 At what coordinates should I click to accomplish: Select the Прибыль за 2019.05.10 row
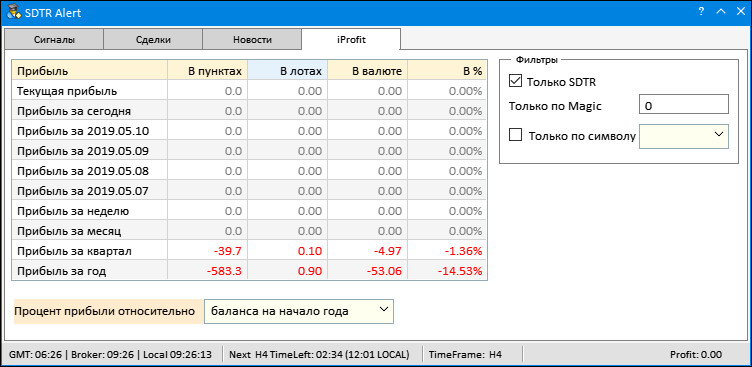click(249, 131)
